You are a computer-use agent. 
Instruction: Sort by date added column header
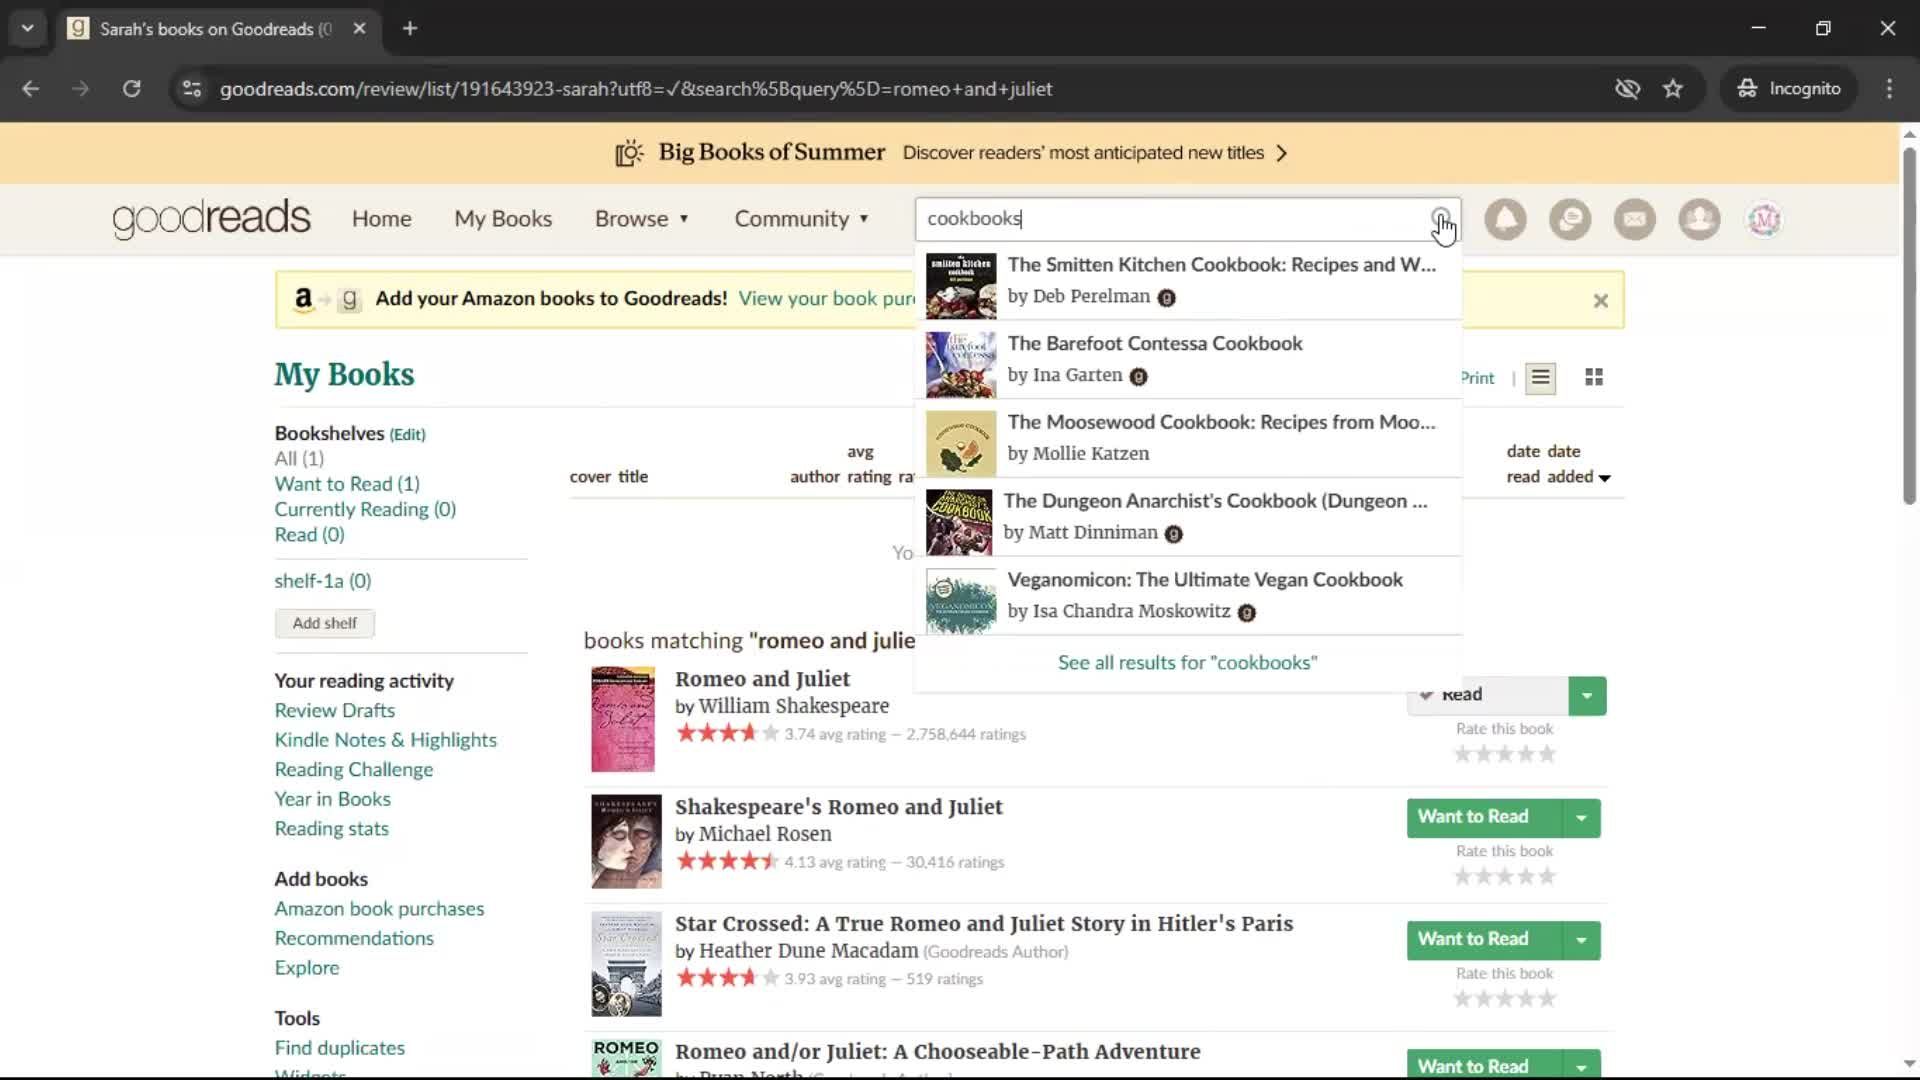click(1569, 464)
